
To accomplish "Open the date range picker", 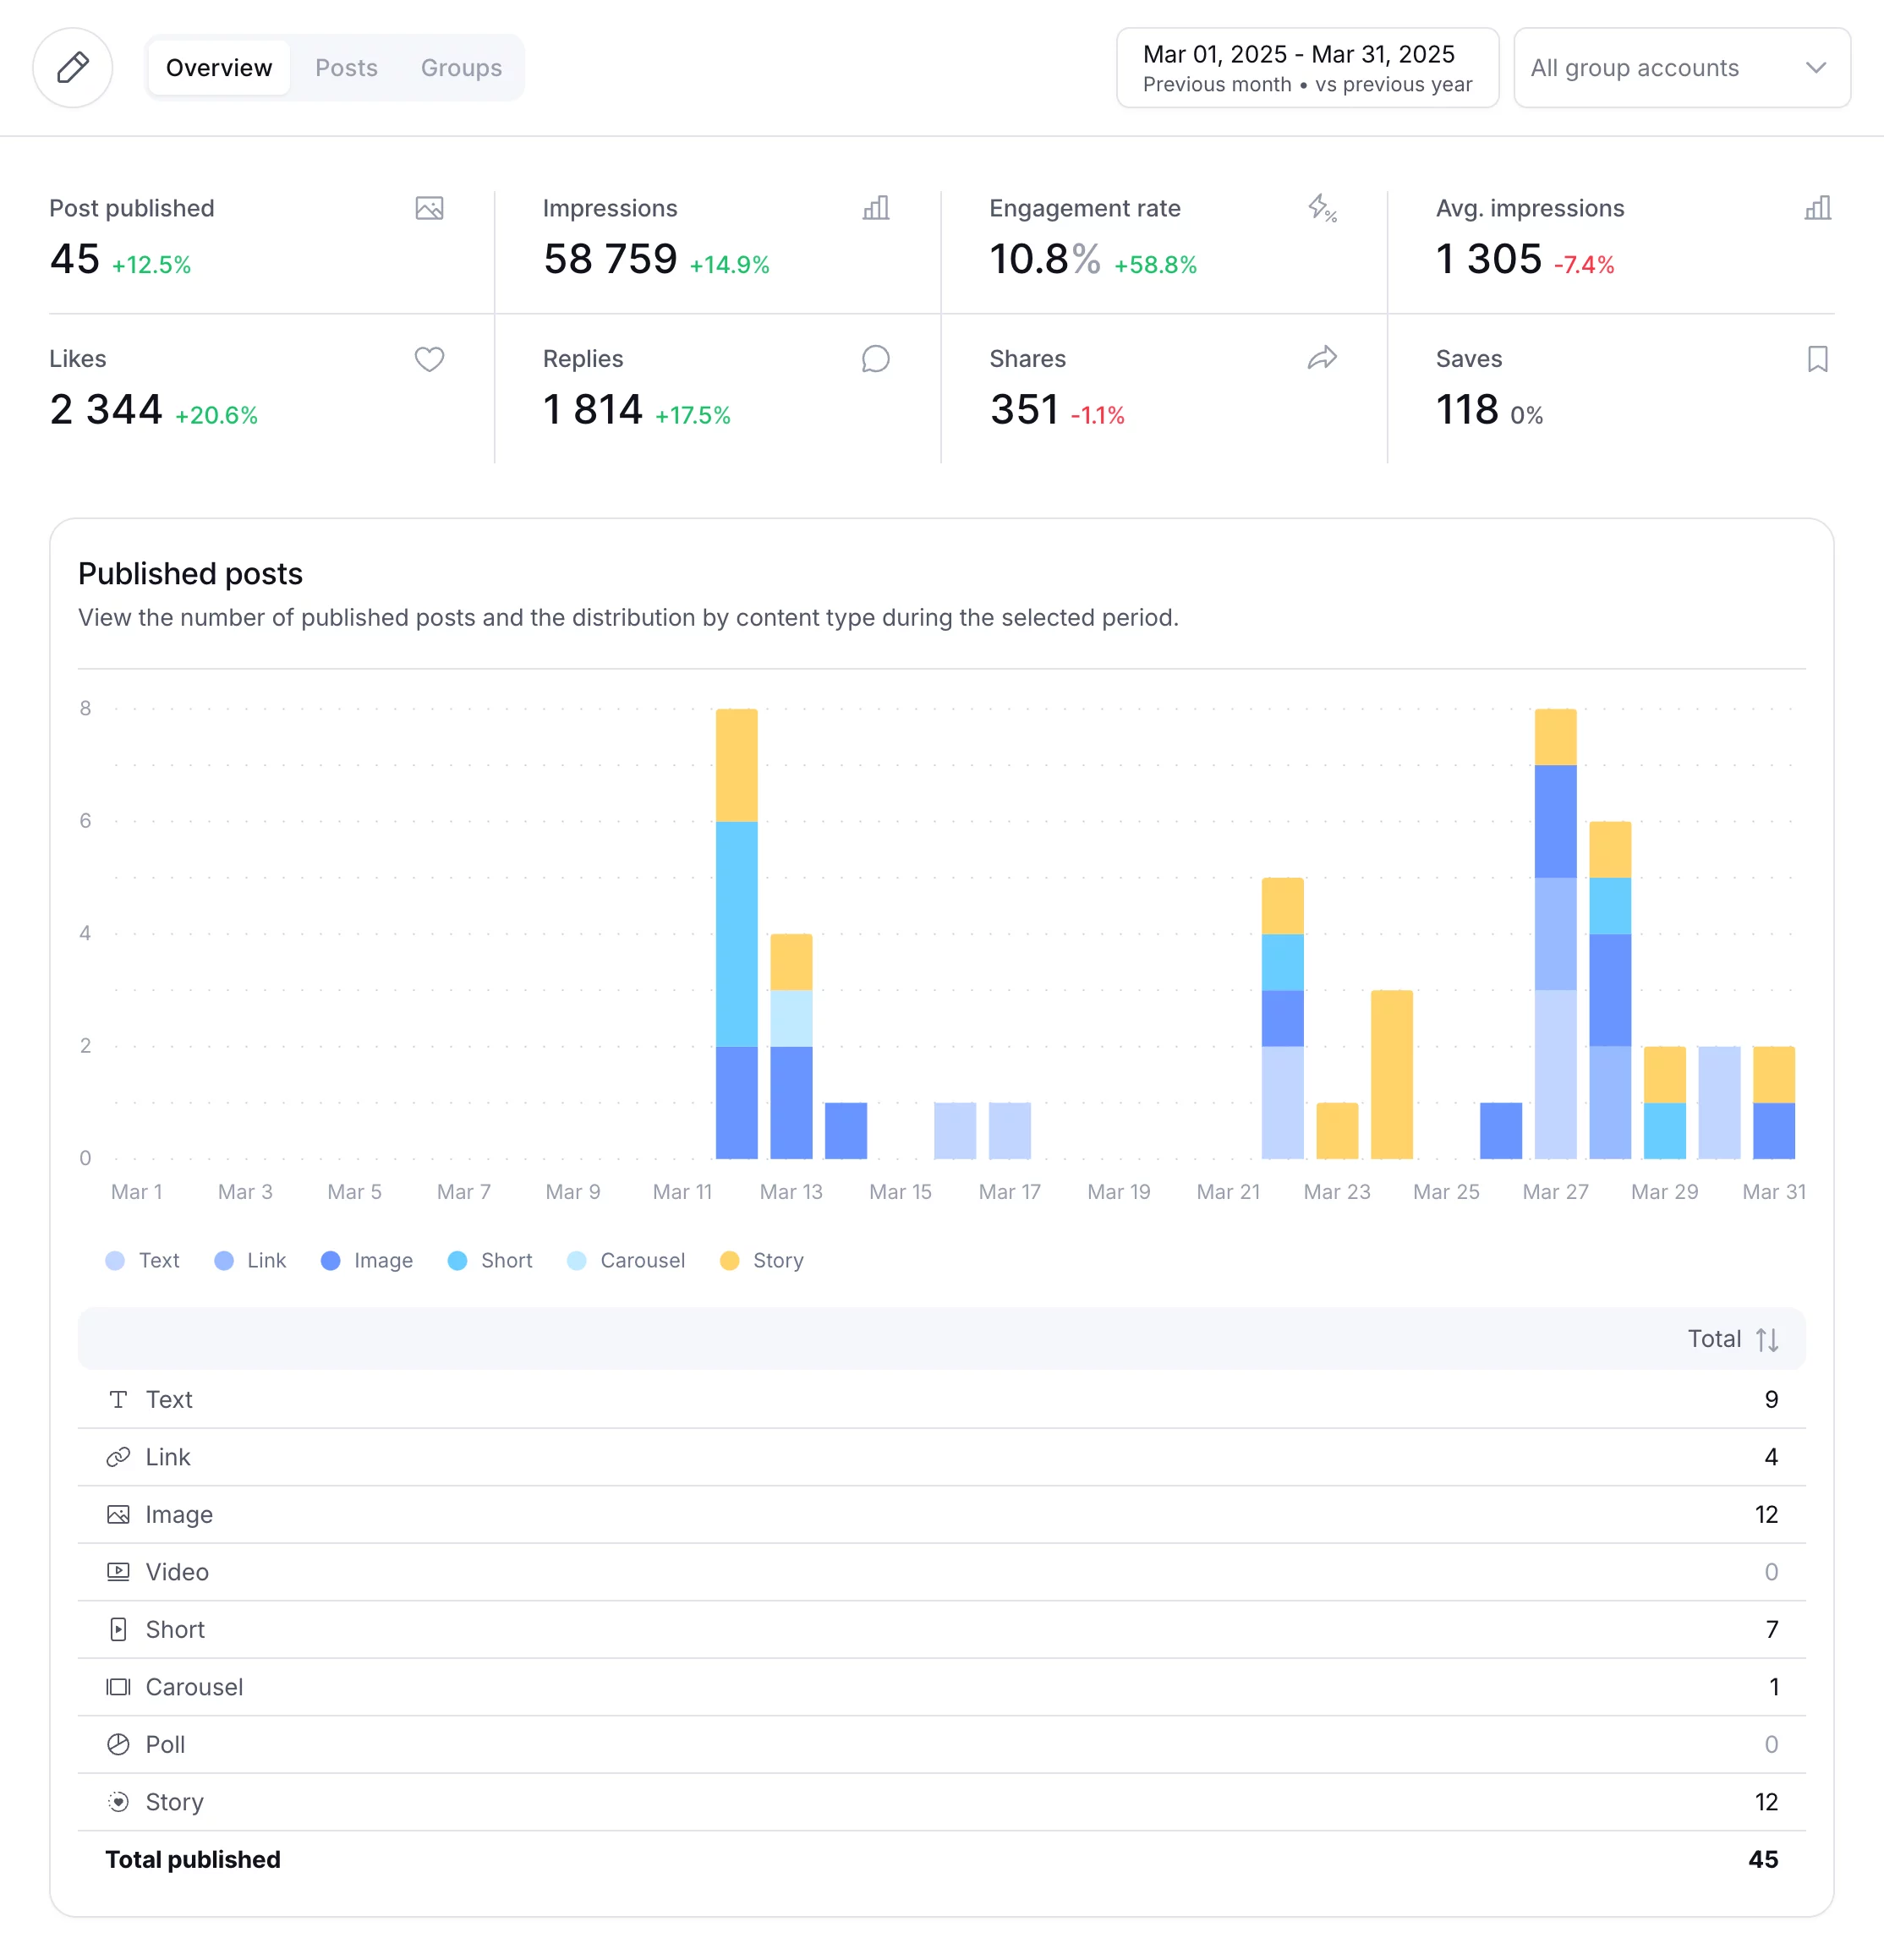I will [x=1306, y=67].
